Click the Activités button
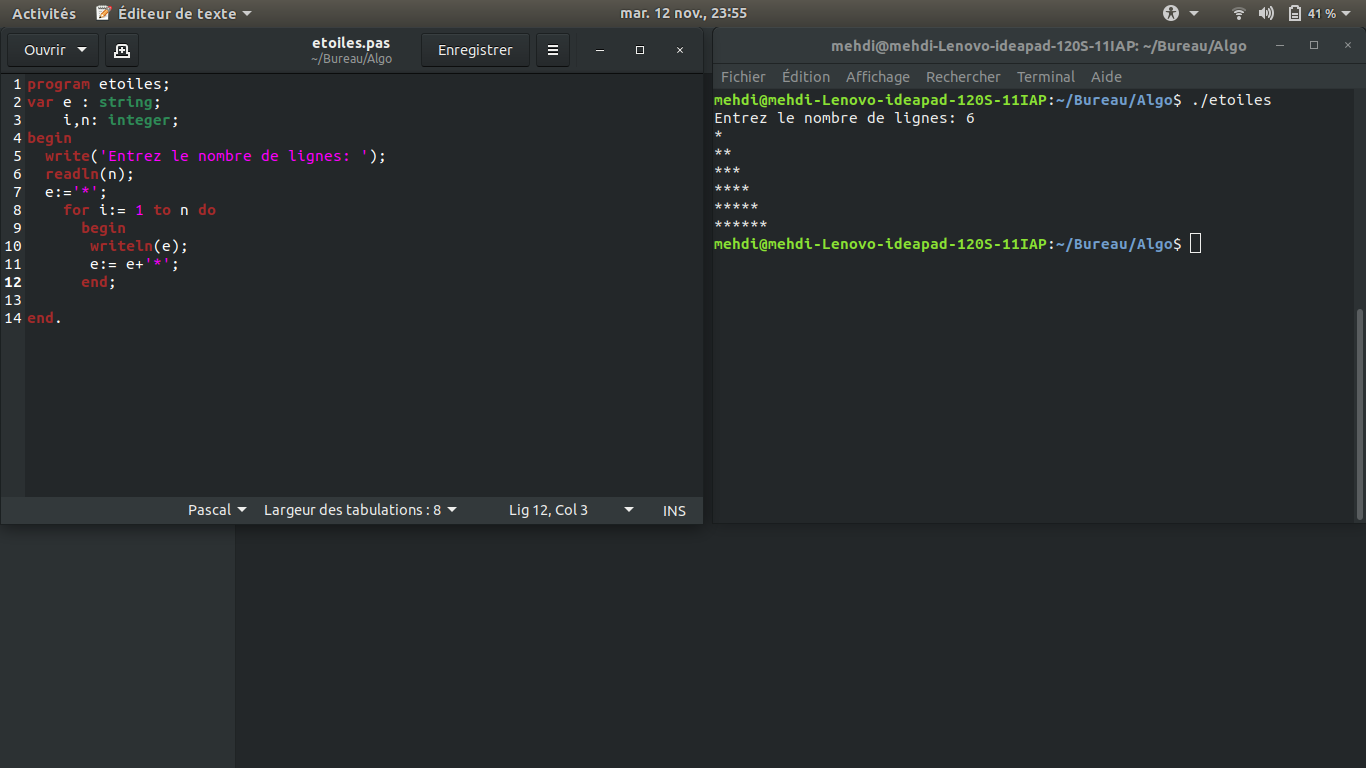This screenshot has height=768, width=1366. [x=44, y=14]
